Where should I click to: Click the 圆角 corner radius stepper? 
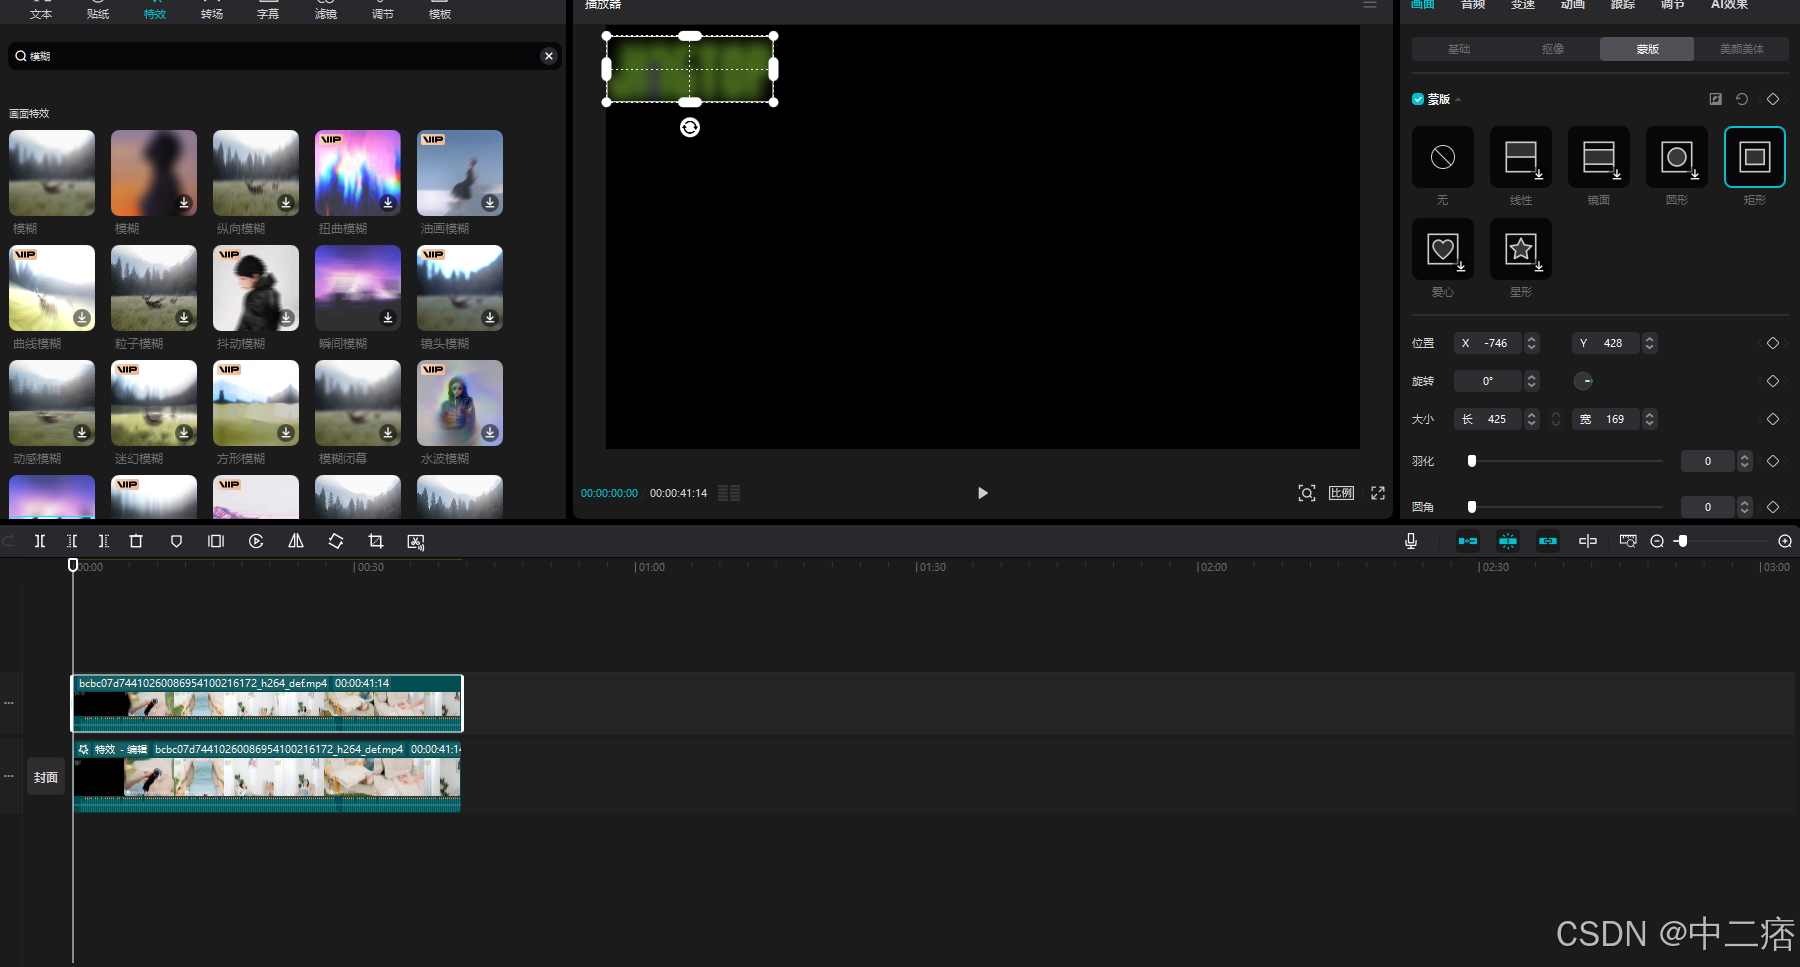coord(1745,507)
